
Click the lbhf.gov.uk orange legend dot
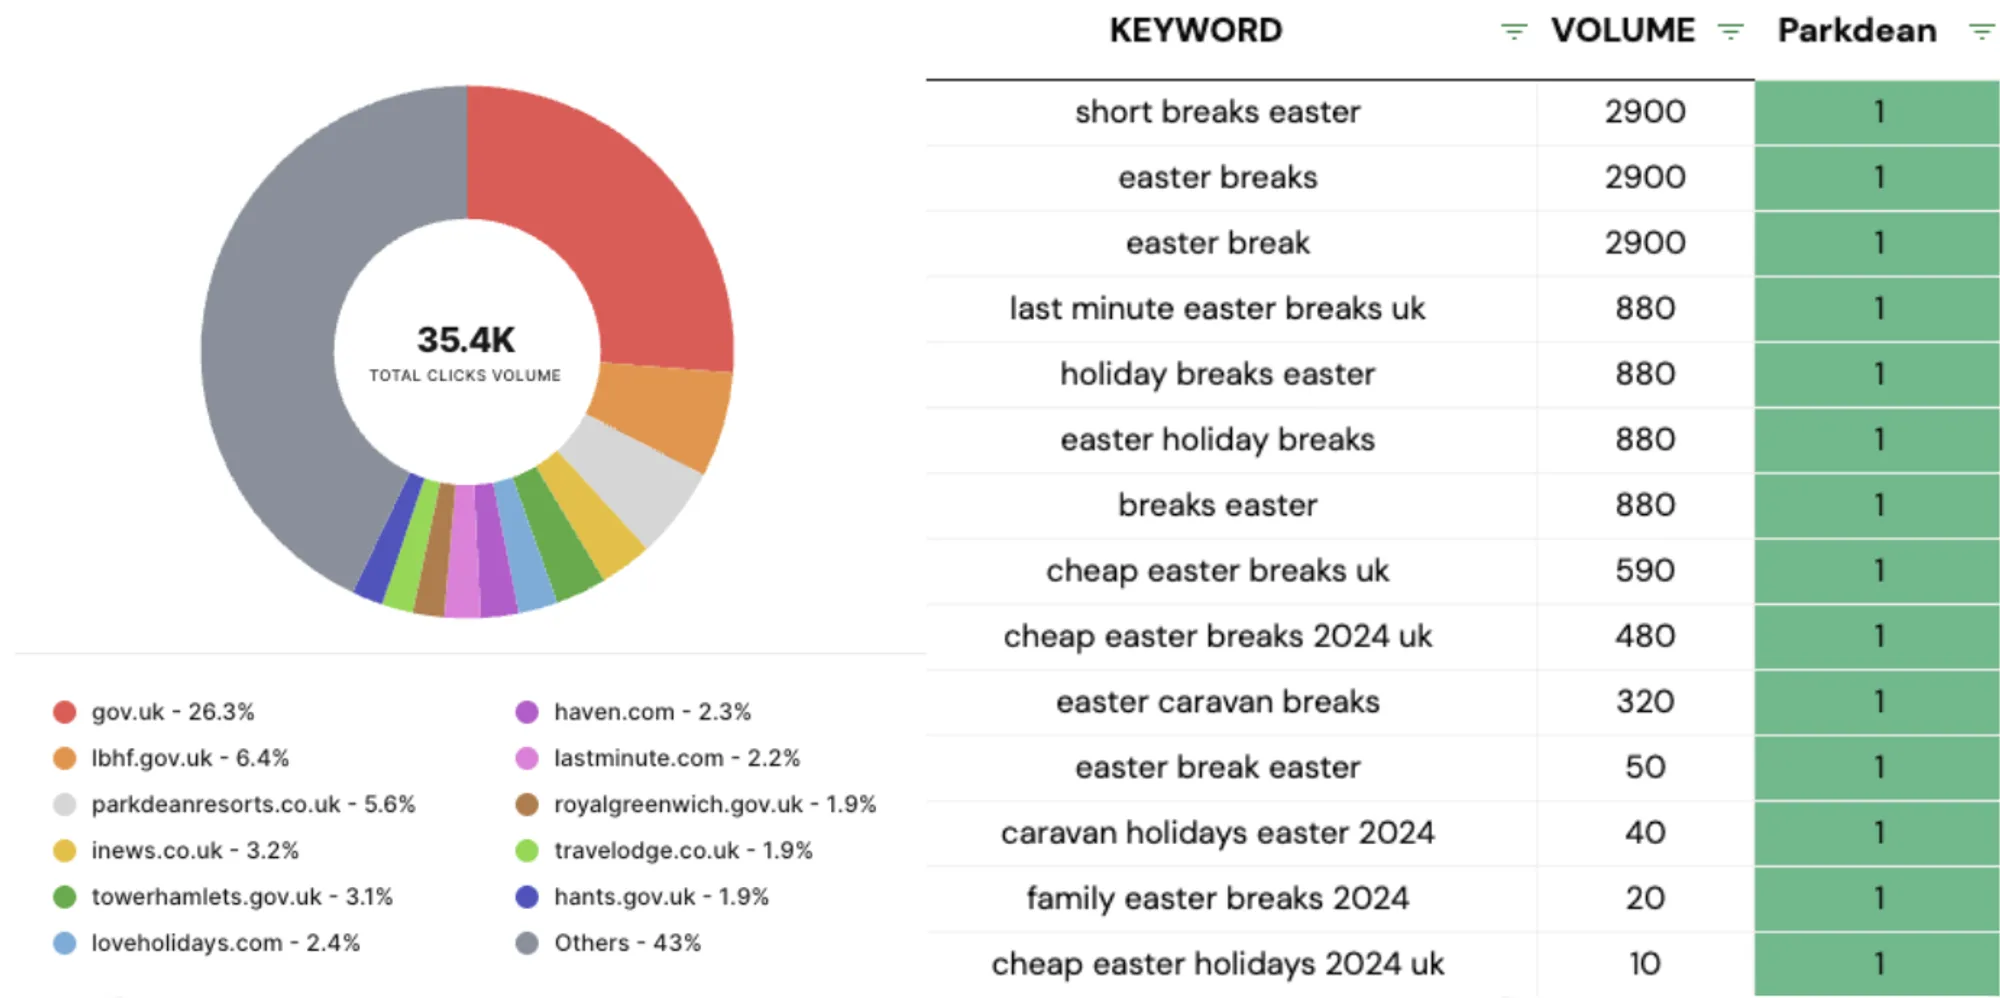coord(65,758)
